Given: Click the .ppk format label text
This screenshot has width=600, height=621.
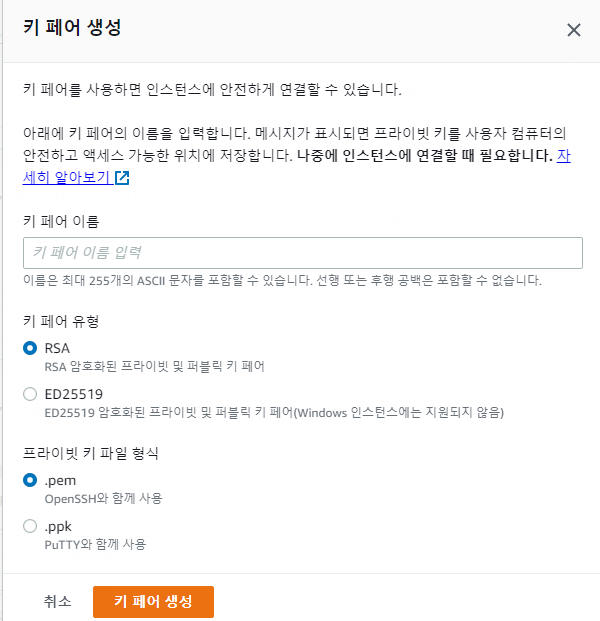Looking at the screenshot, I should [58, 527].
